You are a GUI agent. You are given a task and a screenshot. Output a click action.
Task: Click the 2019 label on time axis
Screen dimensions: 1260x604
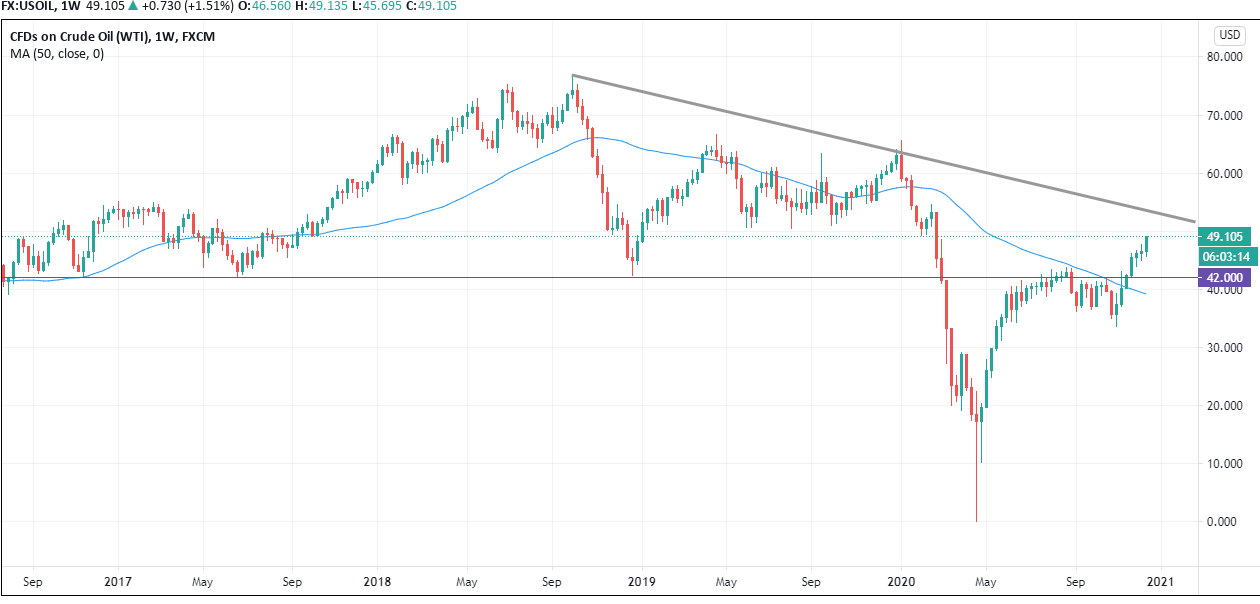pos(641,580)
